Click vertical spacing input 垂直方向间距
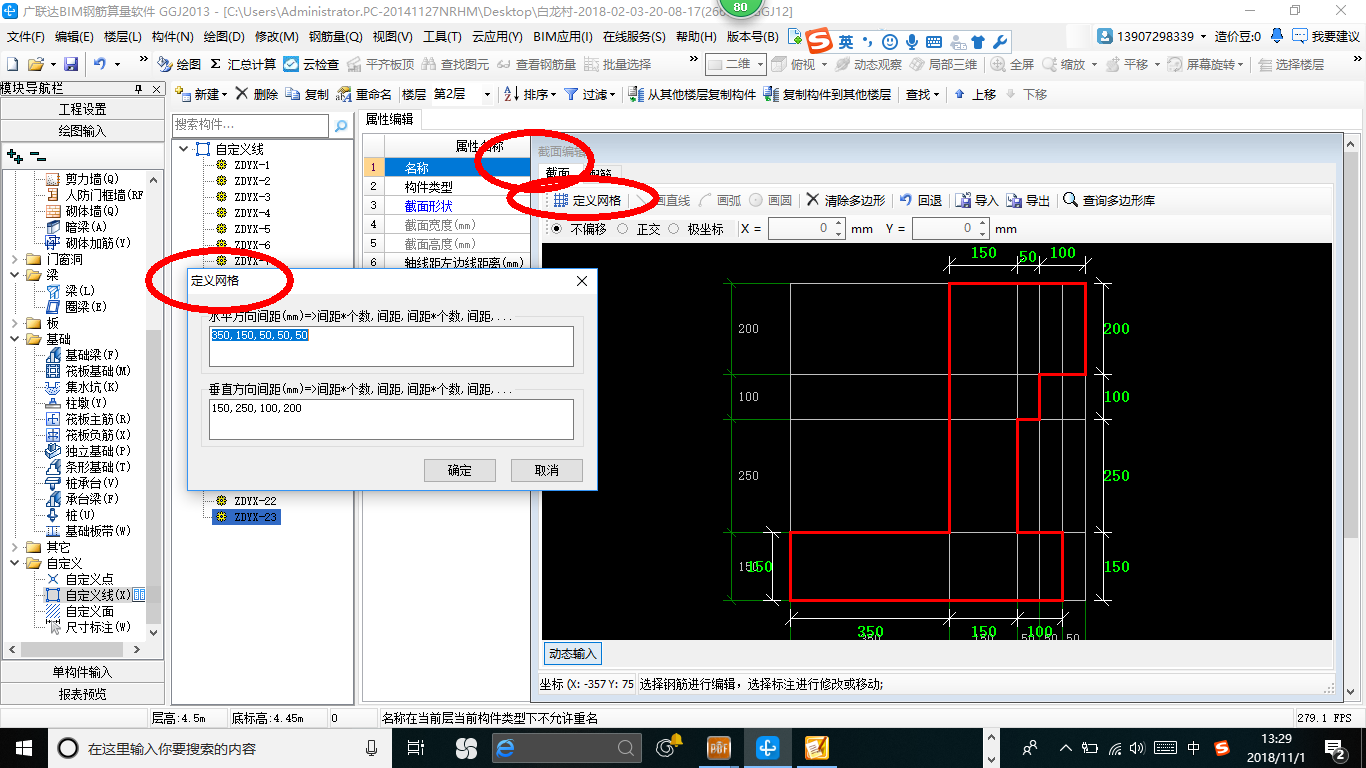This screenshot has width=1366, height=768. (x=392, y=420)
